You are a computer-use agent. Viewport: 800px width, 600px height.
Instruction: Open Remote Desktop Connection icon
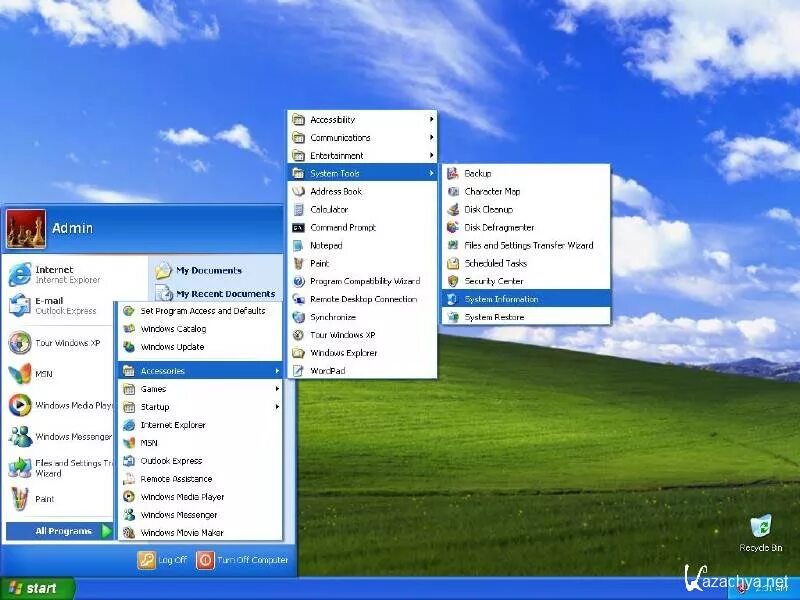point(298,299)
